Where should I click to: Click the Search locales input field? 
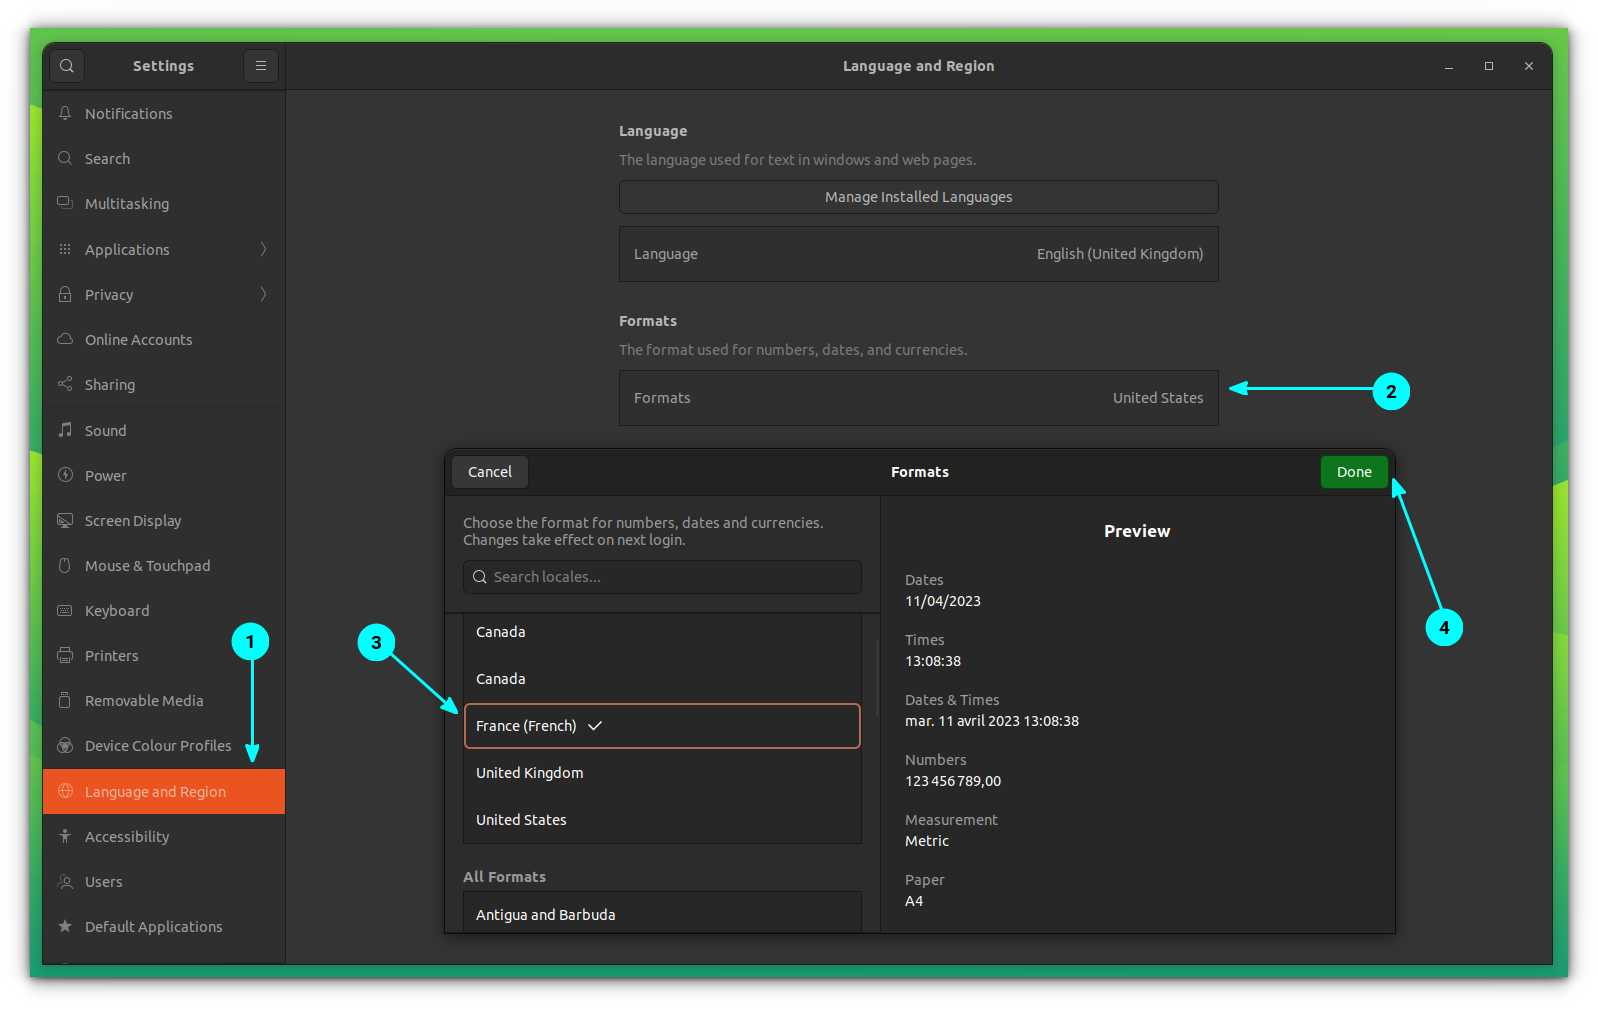(x=662, y=577)
